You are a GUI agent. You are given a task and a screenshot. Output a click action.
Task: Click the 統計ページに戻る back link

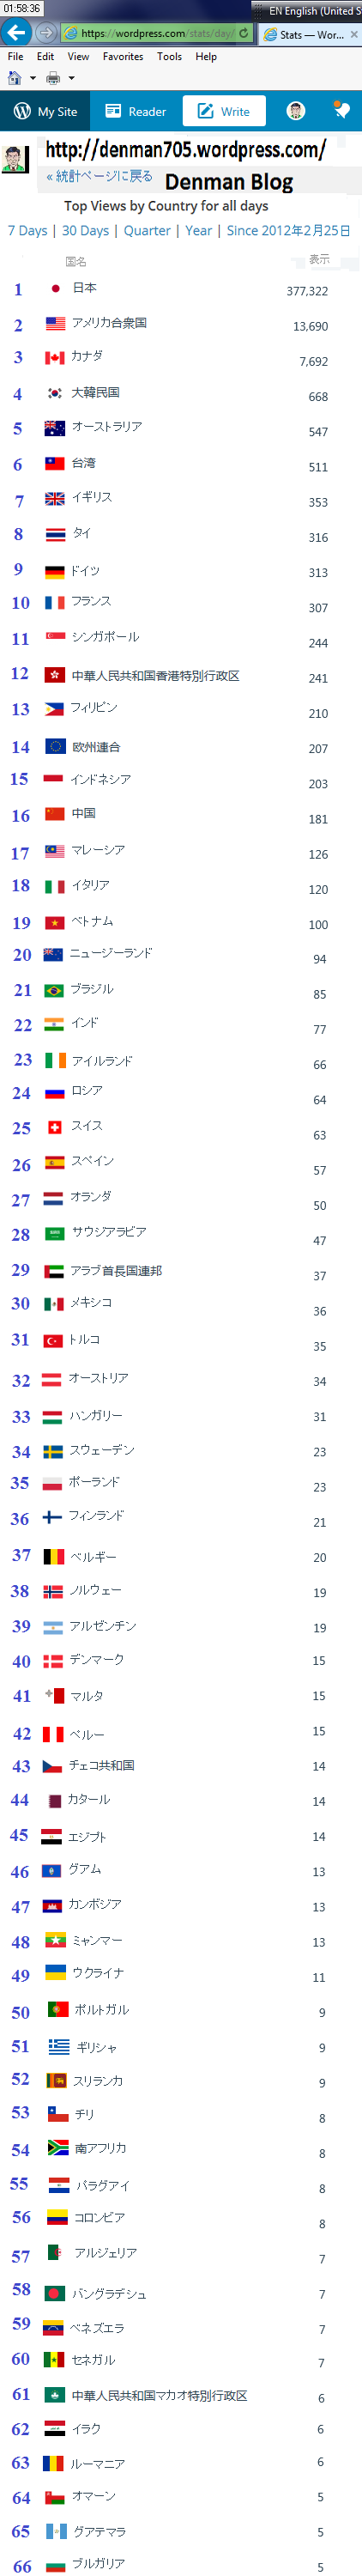pyautogui.click(x=99, y=176)
